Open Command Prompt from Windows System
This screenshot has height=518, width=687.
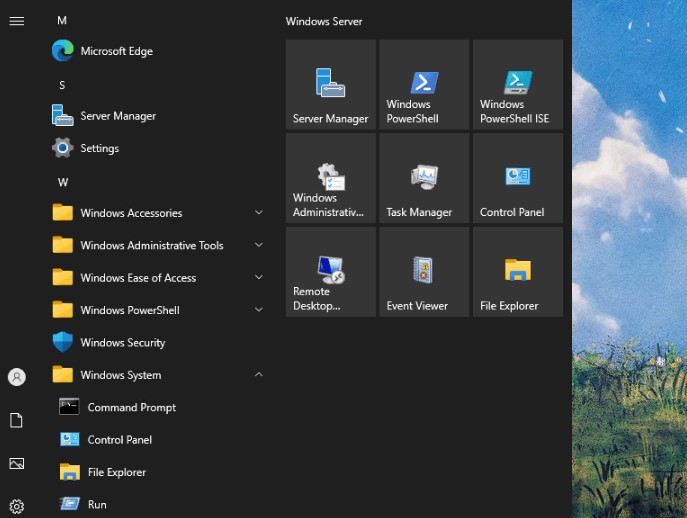(x=131, y=407)
